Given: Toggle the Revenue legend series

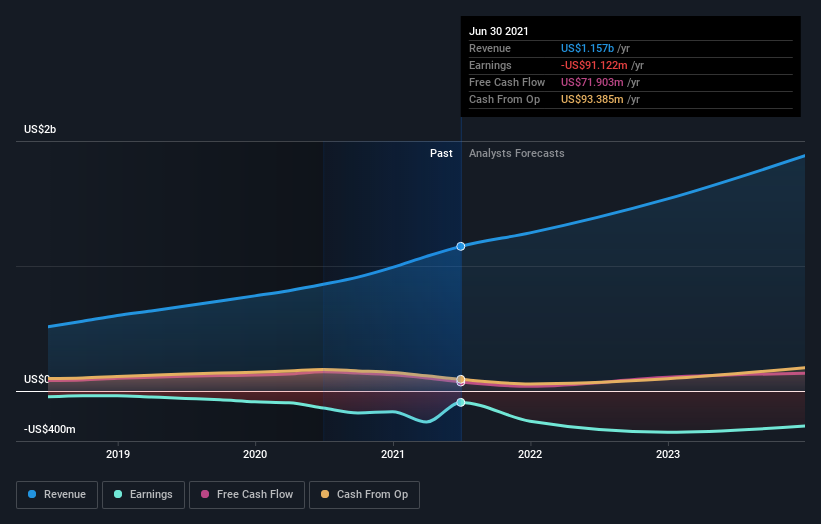Looking at the screenshot, I should click(57, 495).
